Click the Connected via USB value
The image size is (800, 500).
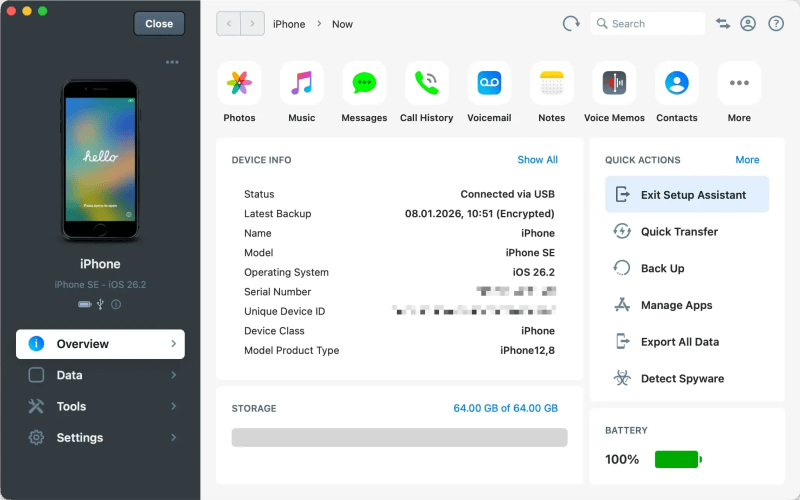pyautogui.click(x=507, y=194)
